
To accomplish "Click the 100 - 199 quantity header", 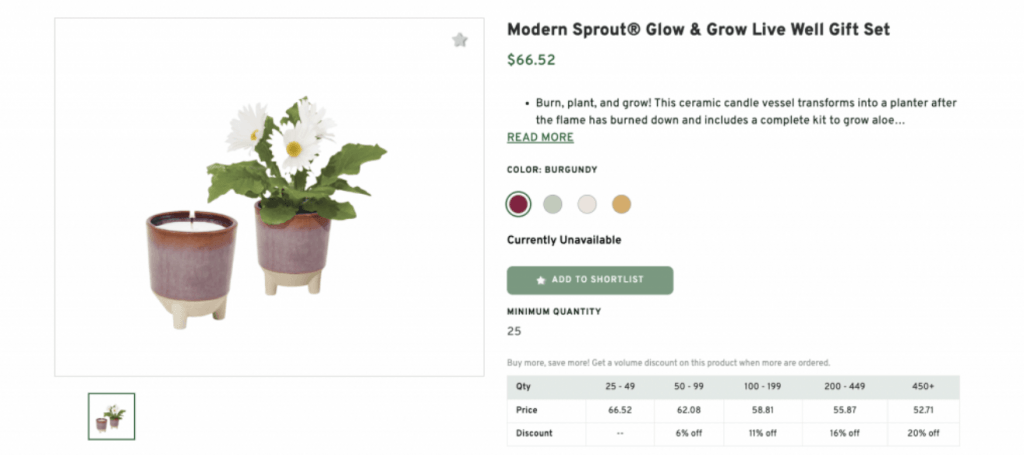I will 765,387.
